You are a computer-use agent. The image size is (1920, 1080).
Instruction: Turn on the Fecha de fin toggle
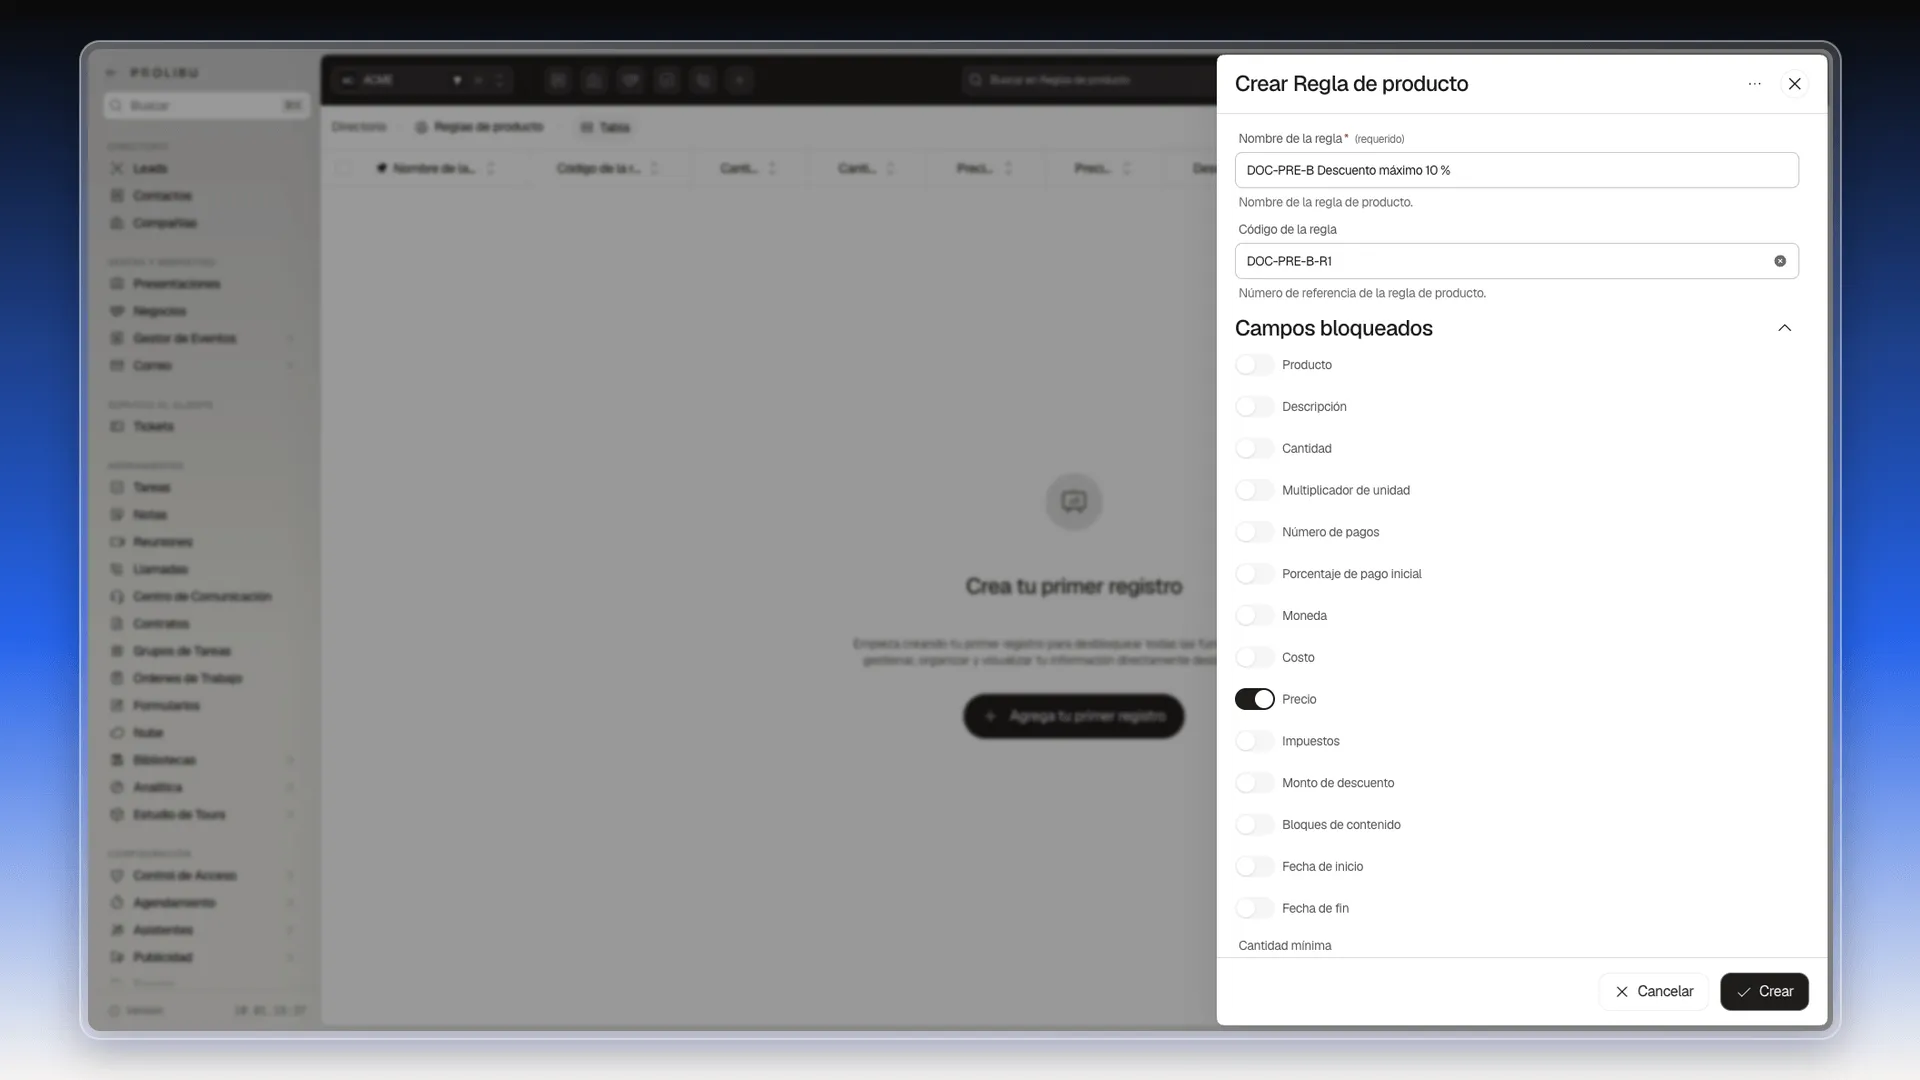1254,909
